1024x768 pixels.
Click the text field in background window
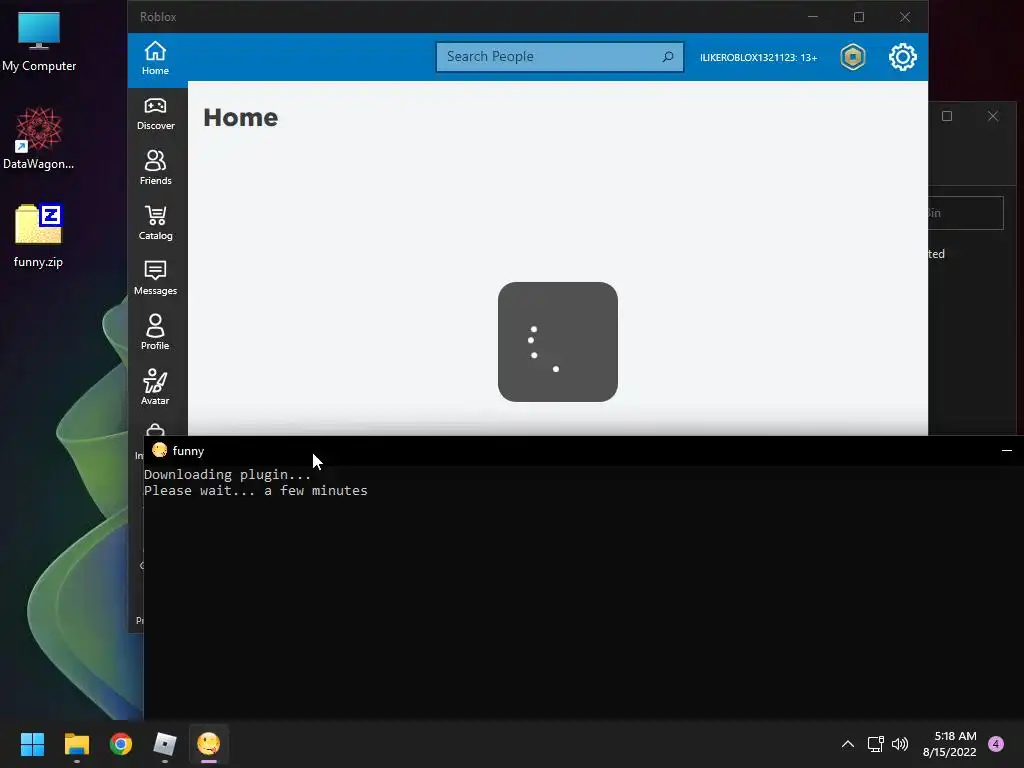coord(966,213)
